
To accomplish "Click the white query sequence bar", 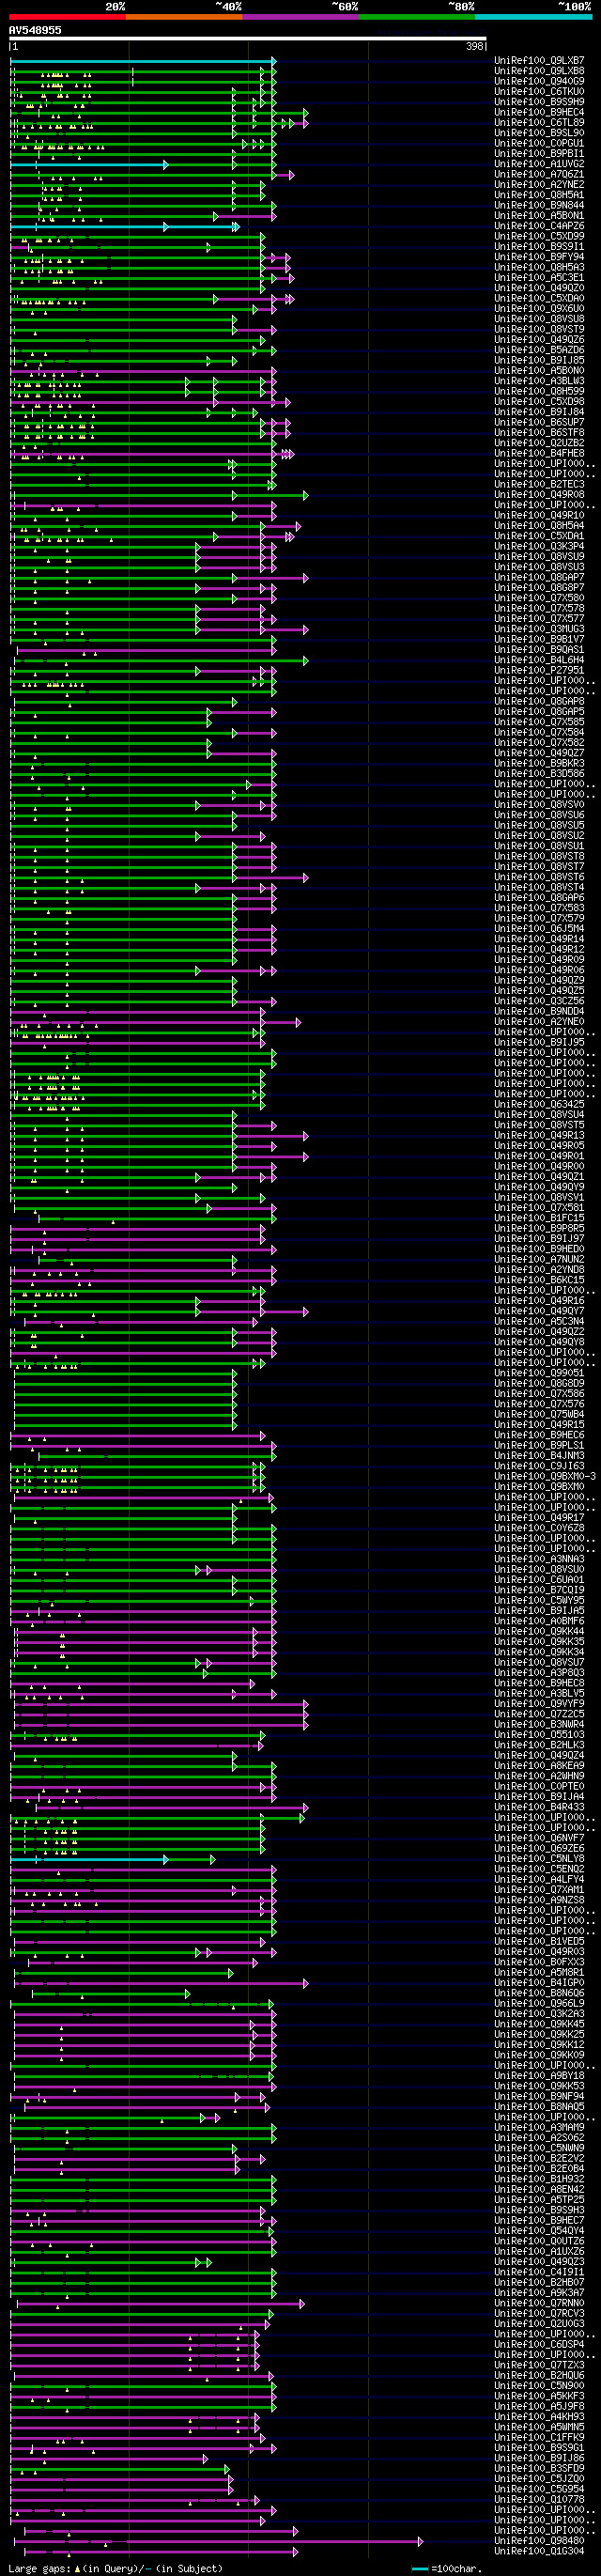I will (248, 39).
